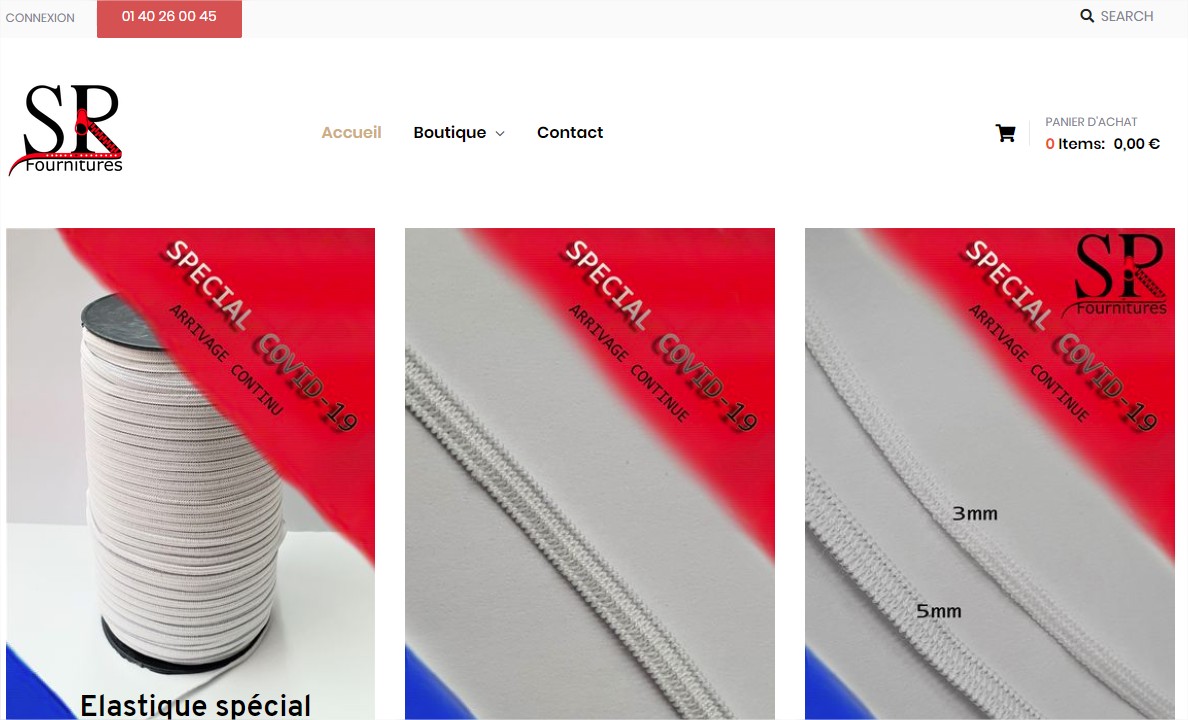Viewport: 1188px width, 720px height.
Task: Open the middle elastic band banner
Action: 589,474
